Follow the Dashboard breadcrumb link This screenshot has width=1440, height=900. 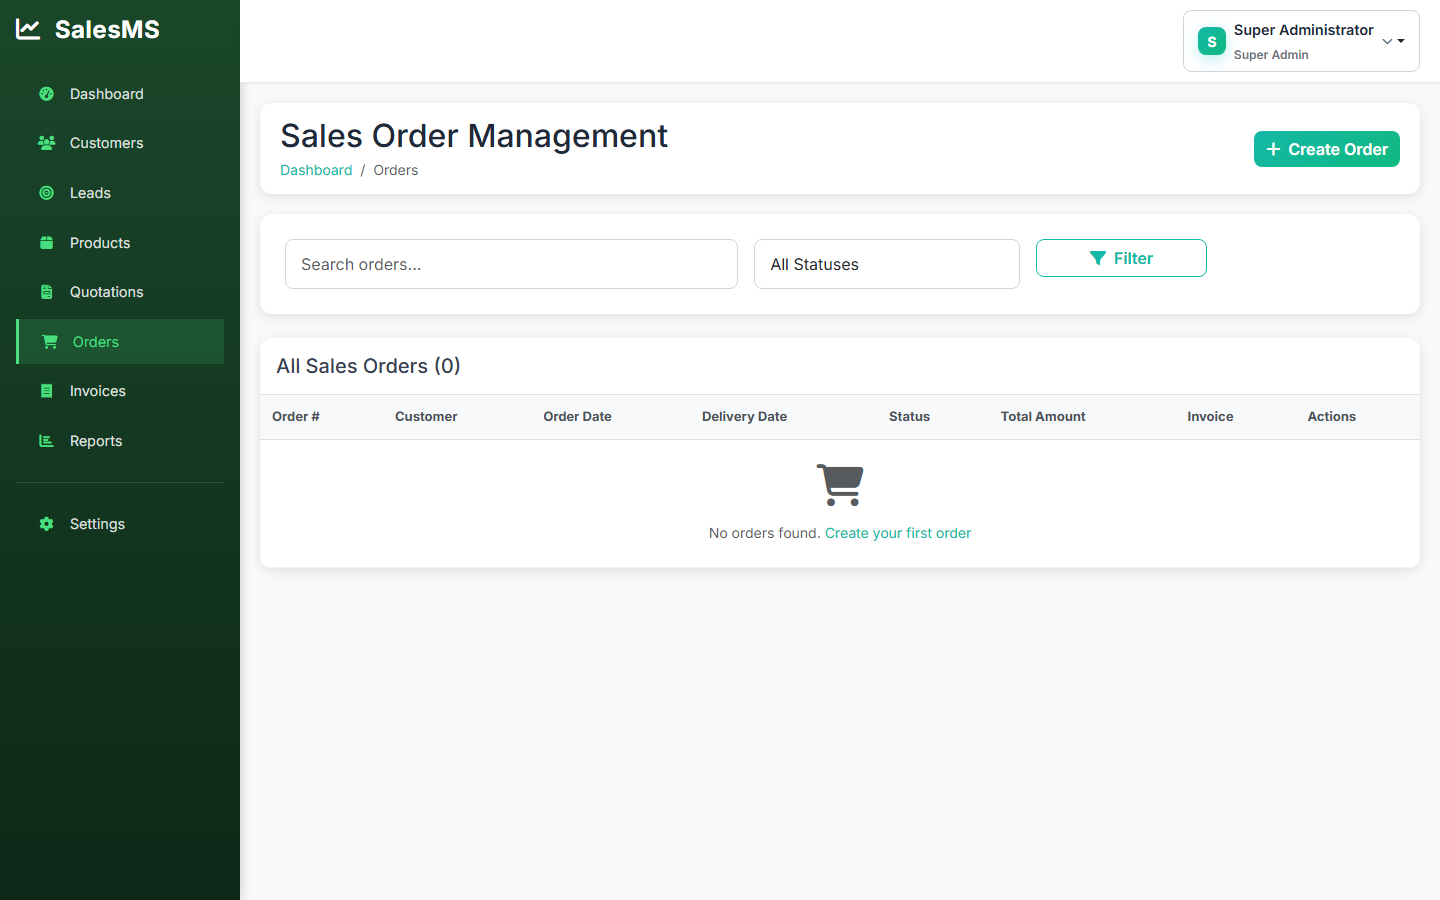(x=316, y=170)
